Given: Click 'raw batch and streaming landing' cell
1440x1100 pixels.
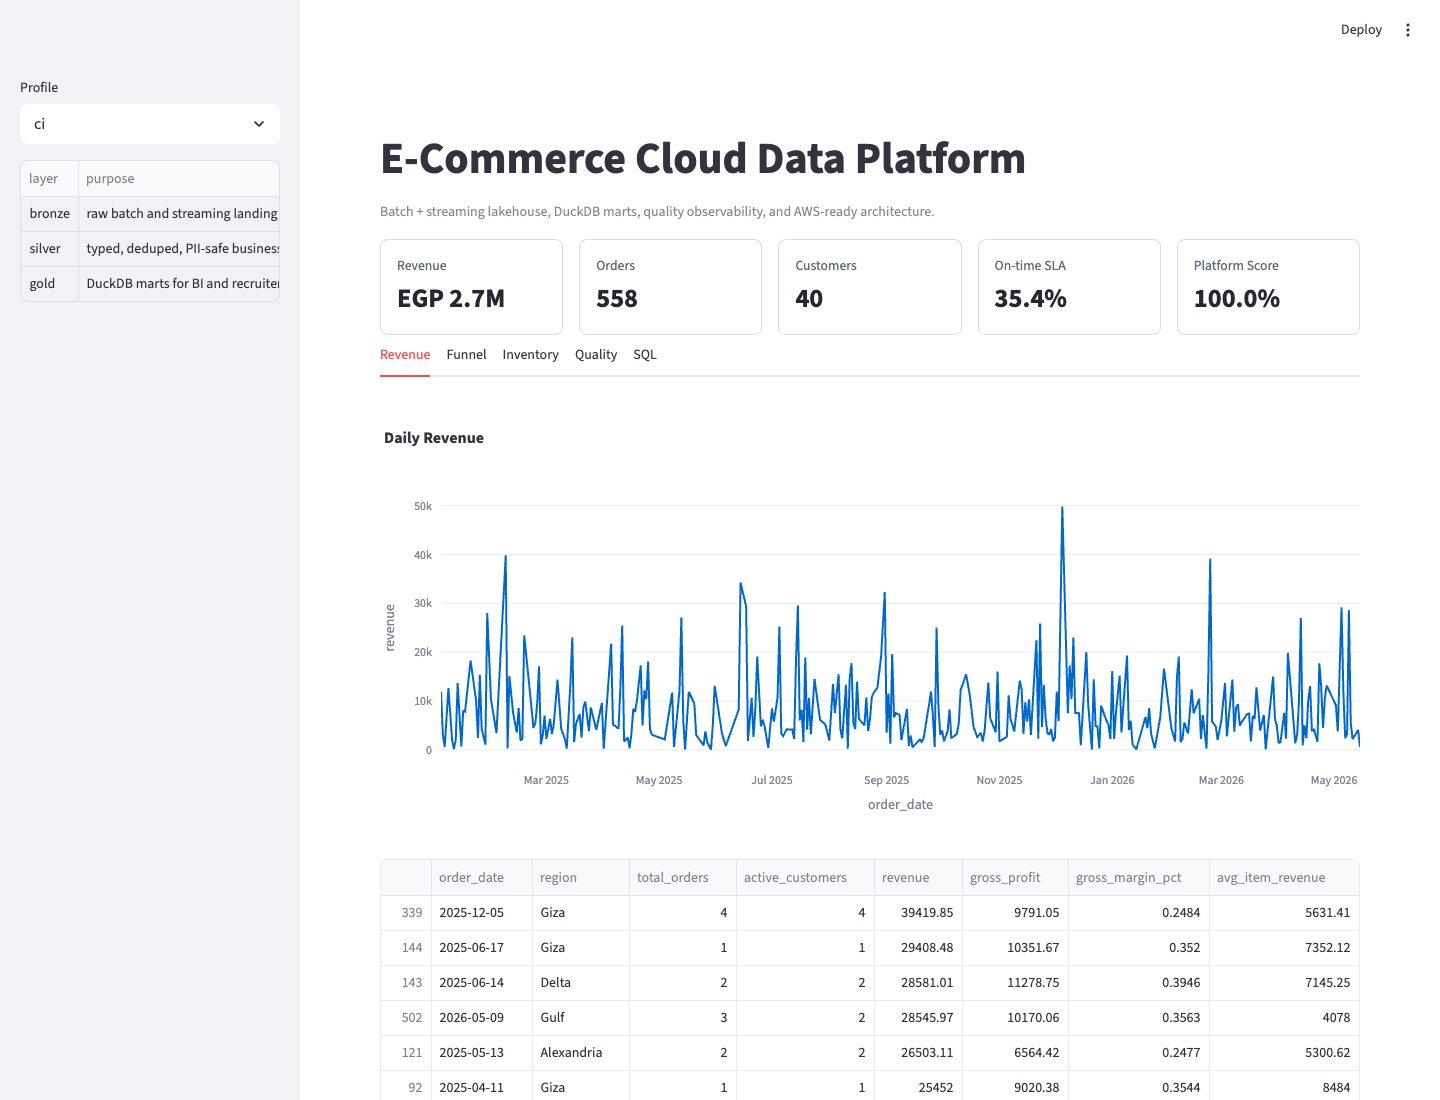Looking at the screenshot, I should pos(179,214).
